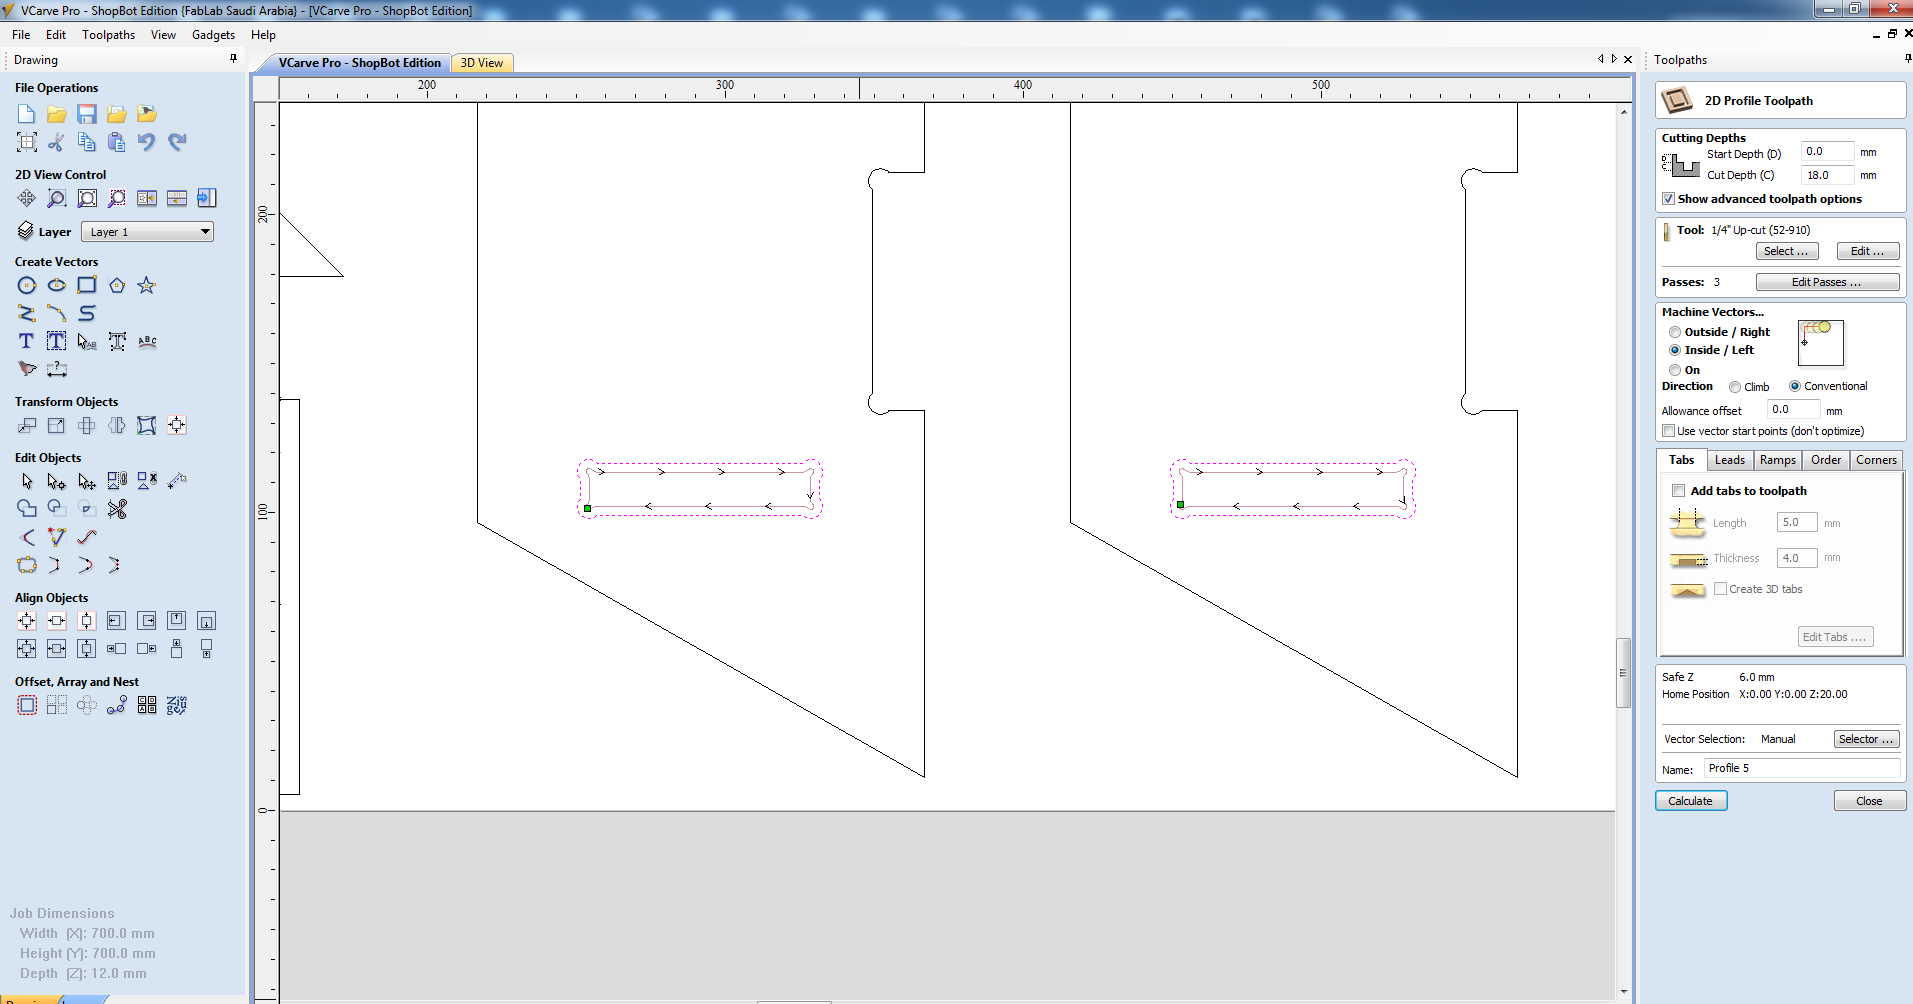
Task: Import a bitmap using the bird folder icon
Action: pyautogui.click(x=147, y=114)
